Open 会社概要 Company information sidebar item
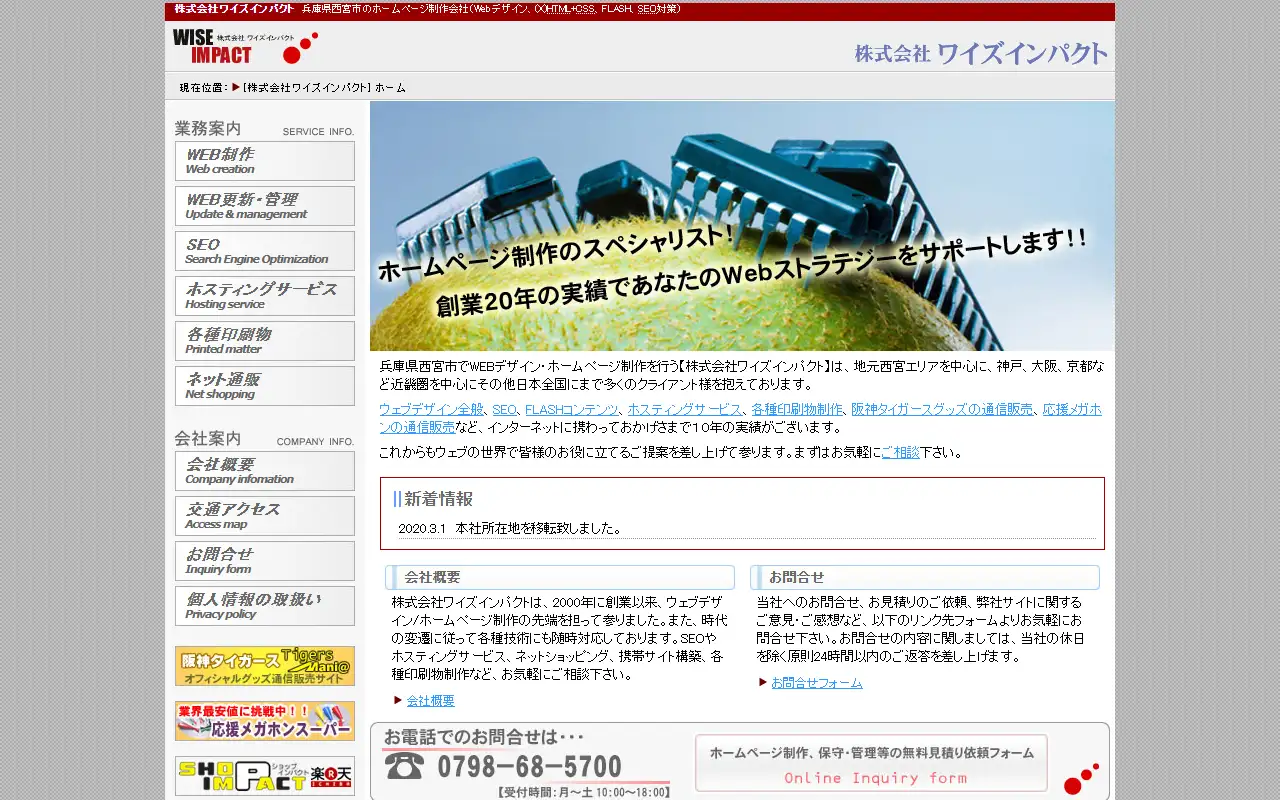 [265, 471]
